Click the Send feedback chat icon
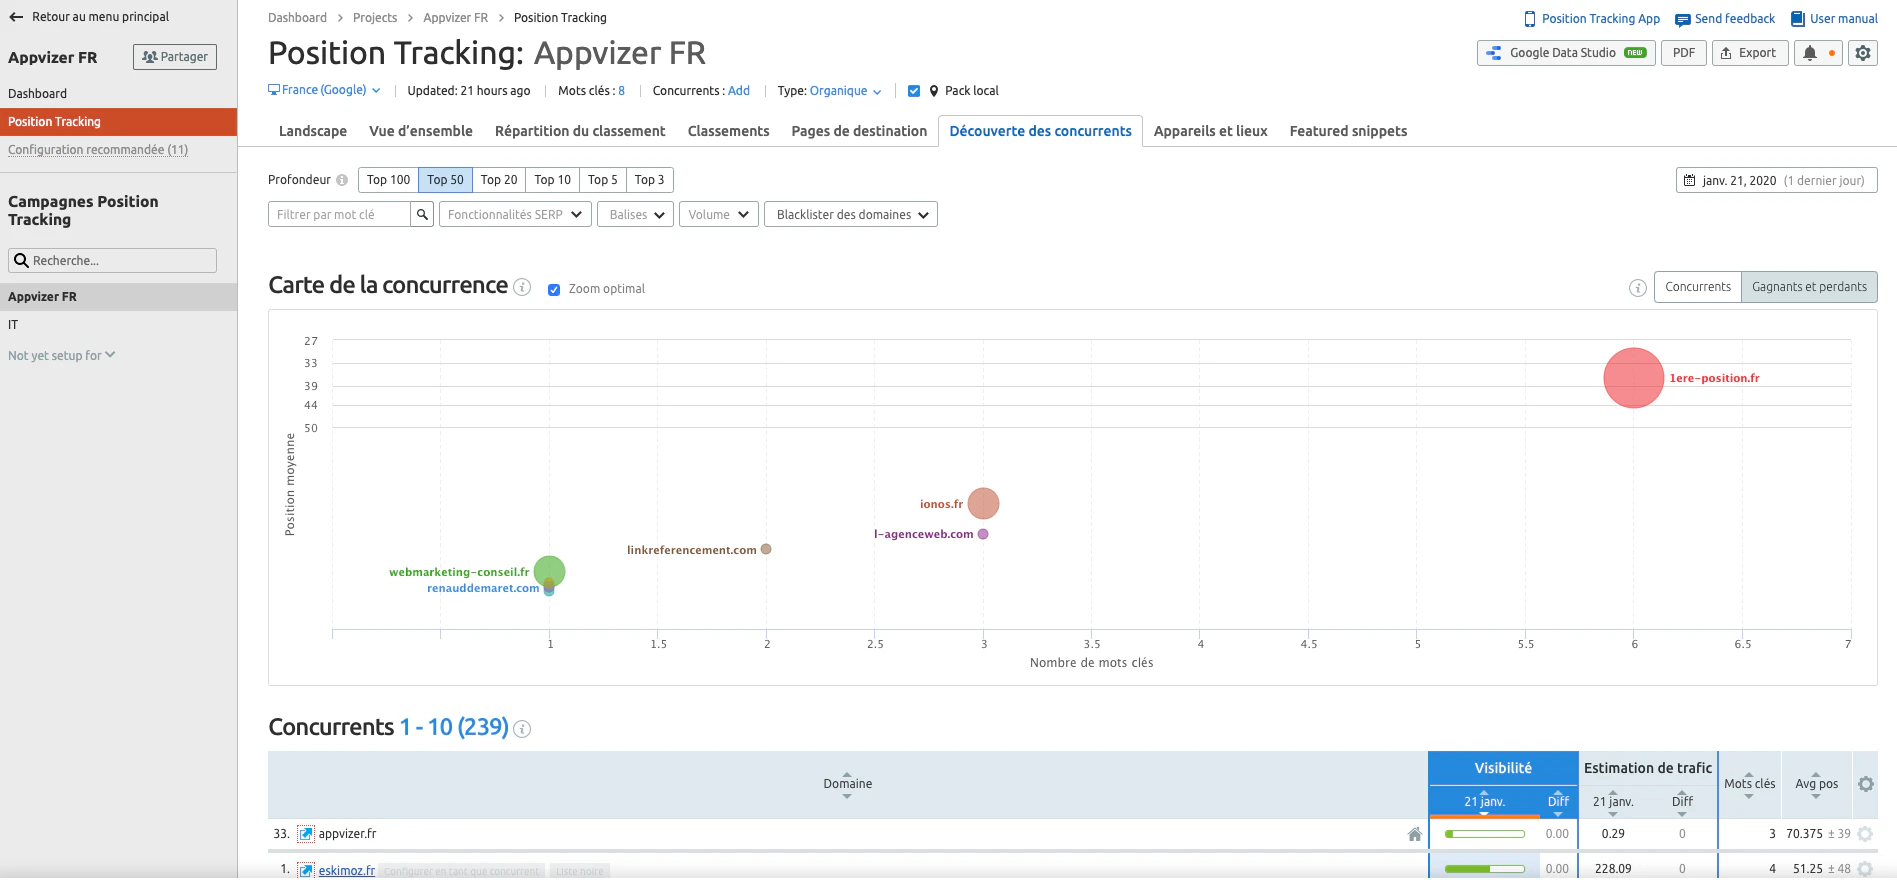This screenshot has height=880, width=1897. (1682, 20)
